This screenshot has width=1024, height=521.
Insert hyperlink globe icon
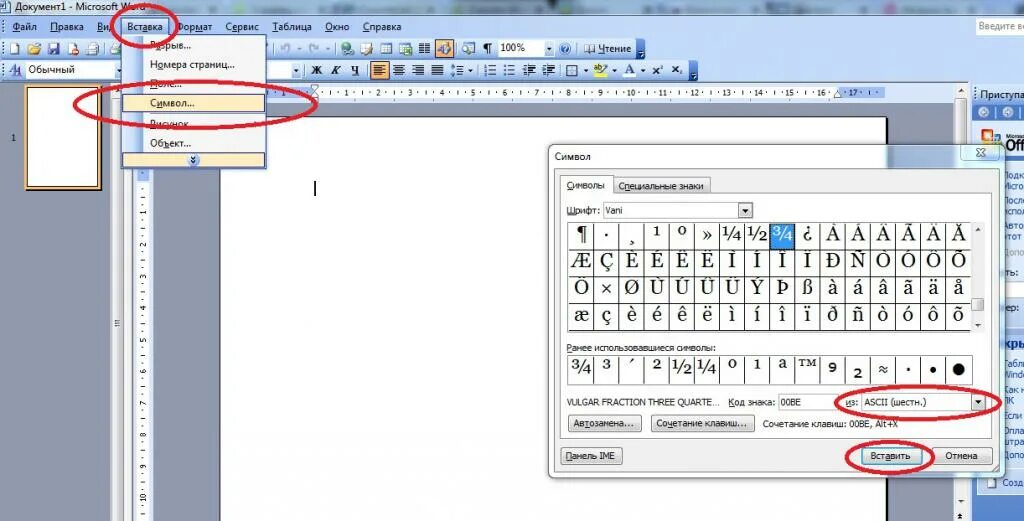pos(347,48)
